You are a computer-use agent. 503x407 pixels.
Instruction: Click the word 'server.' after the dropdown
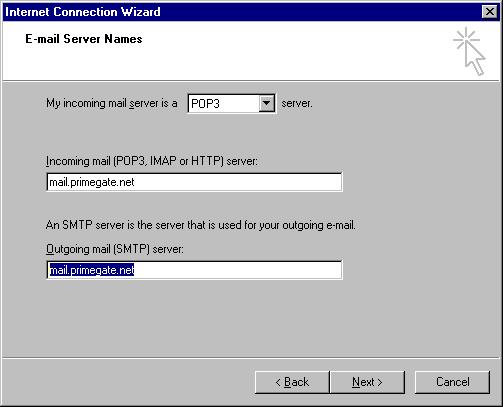297,103
